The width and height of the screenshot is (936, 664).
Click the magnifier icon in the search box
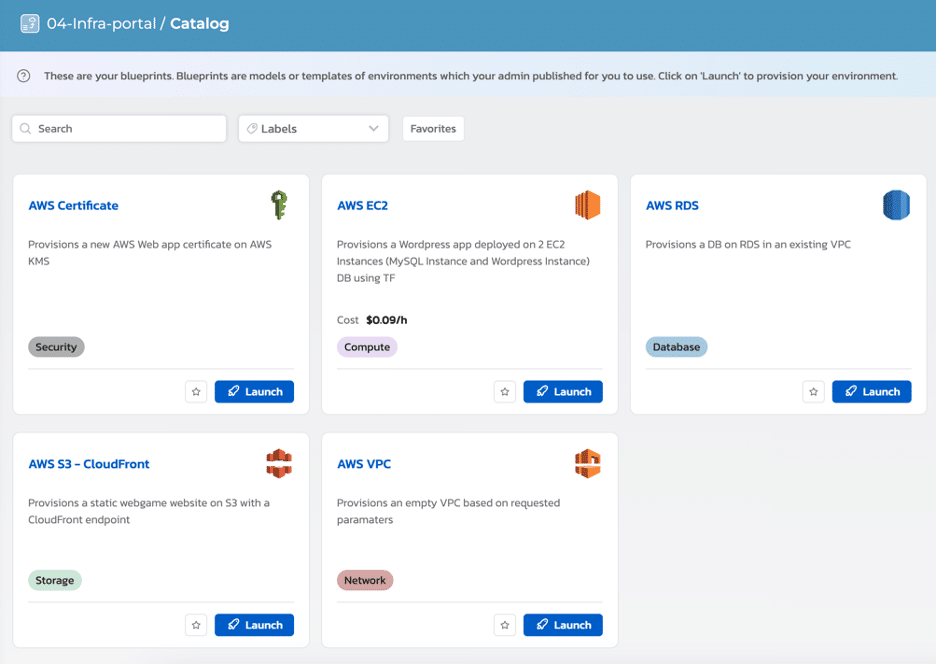[x=26, y=129]
